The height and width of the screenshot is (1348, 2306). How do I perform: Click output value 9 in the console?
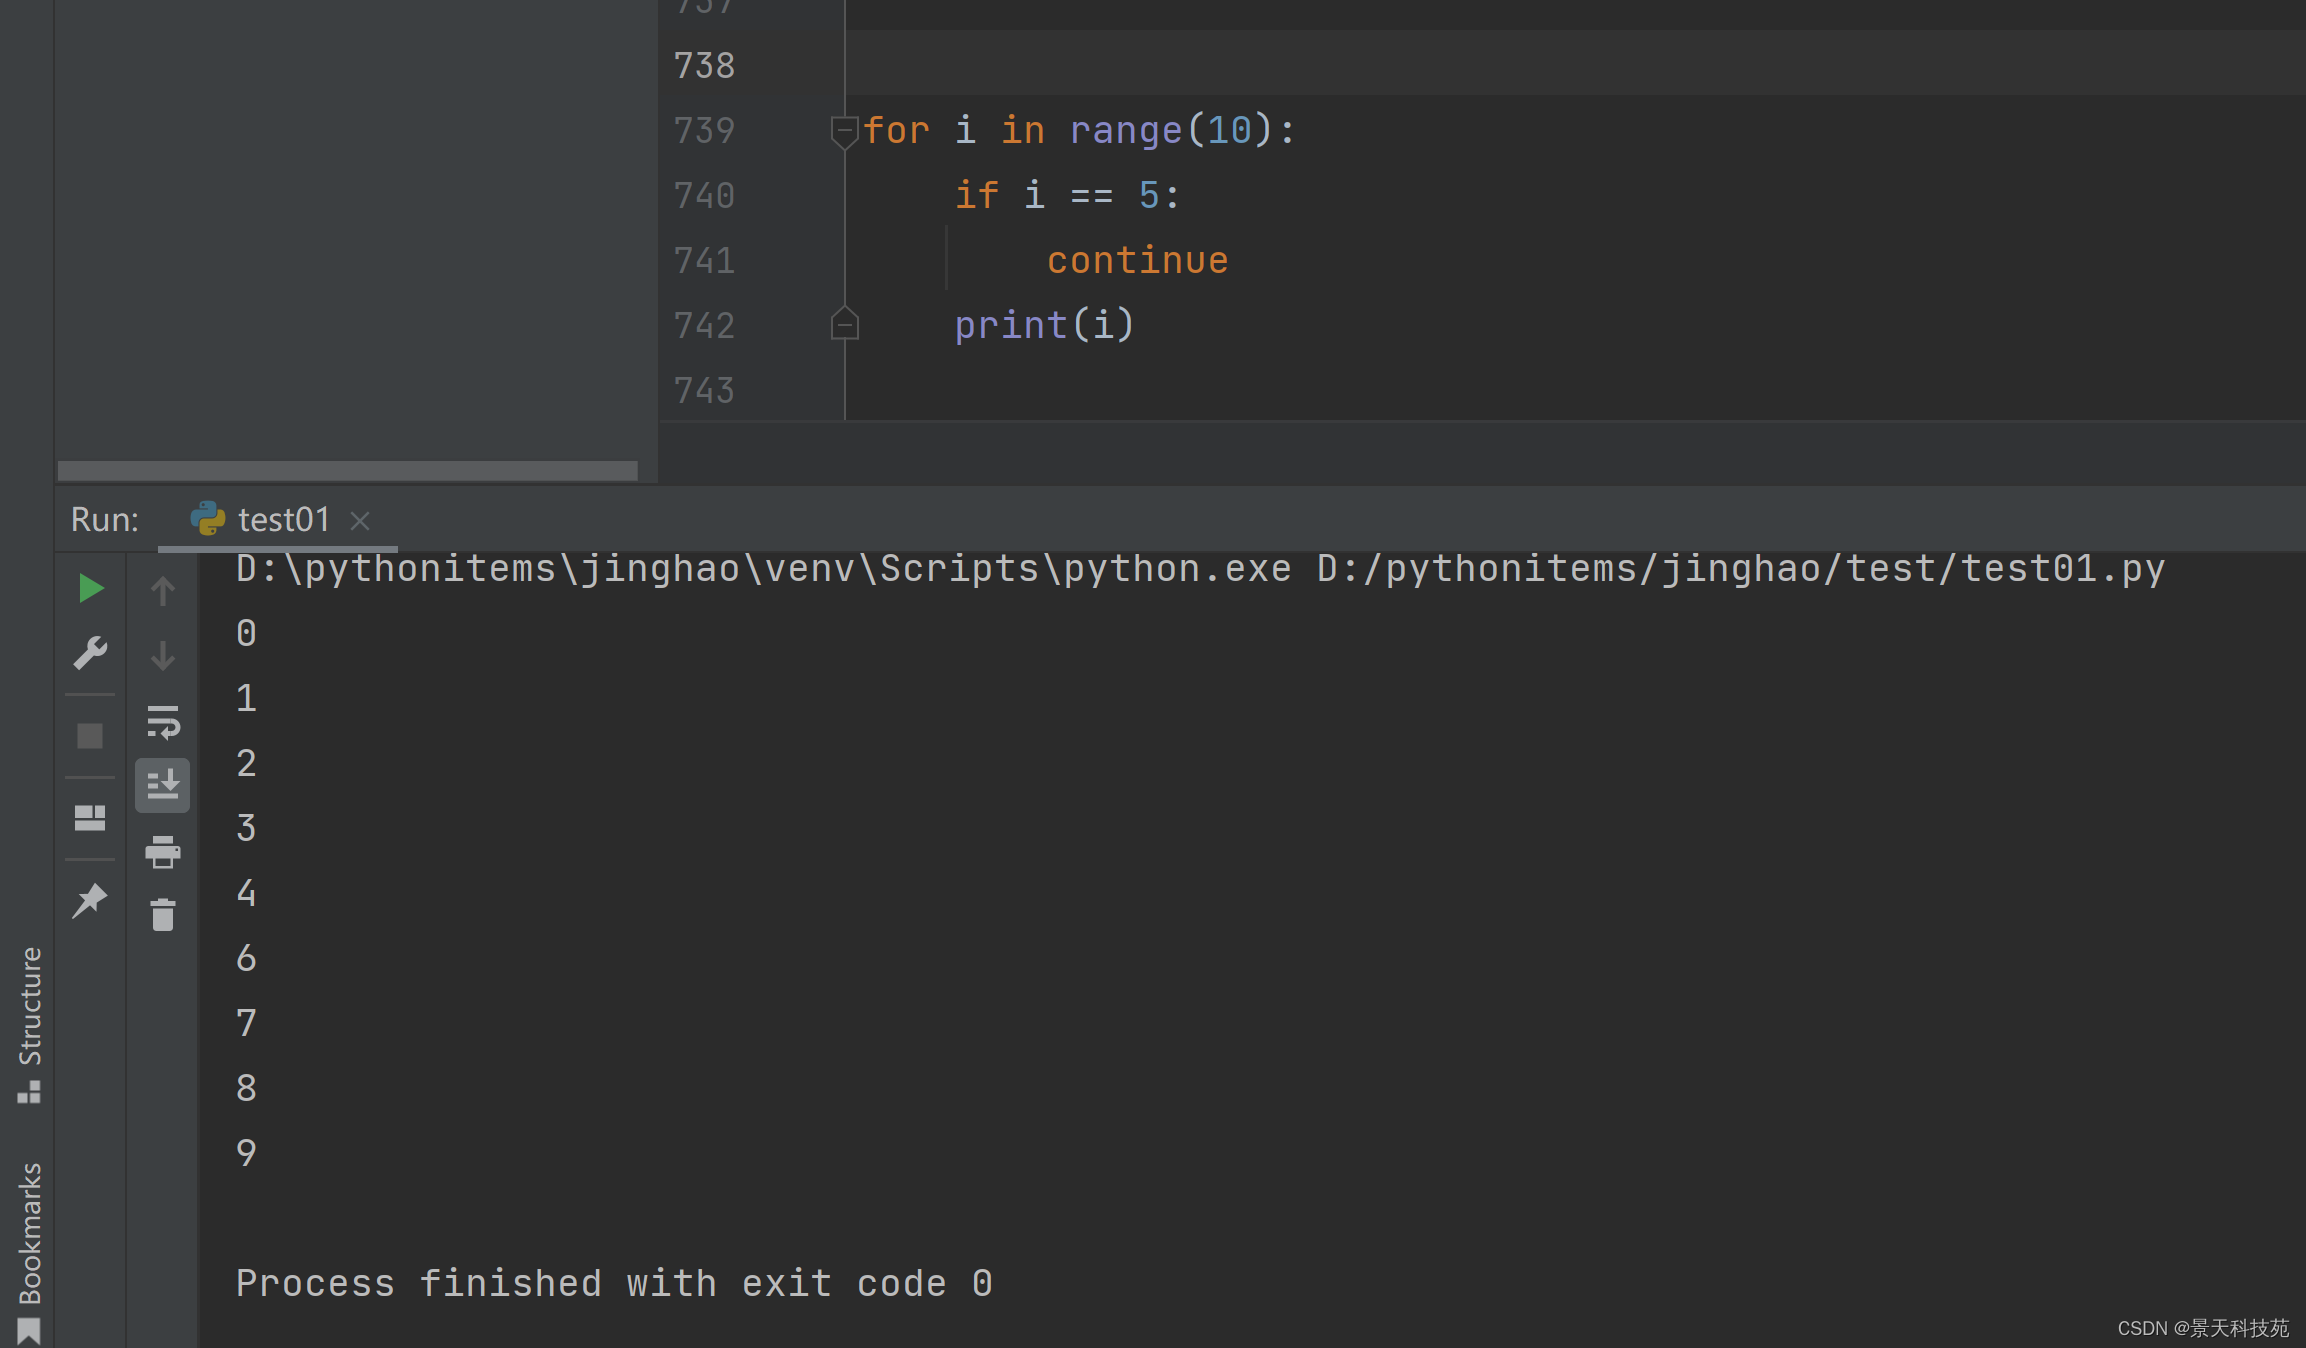246,1154
